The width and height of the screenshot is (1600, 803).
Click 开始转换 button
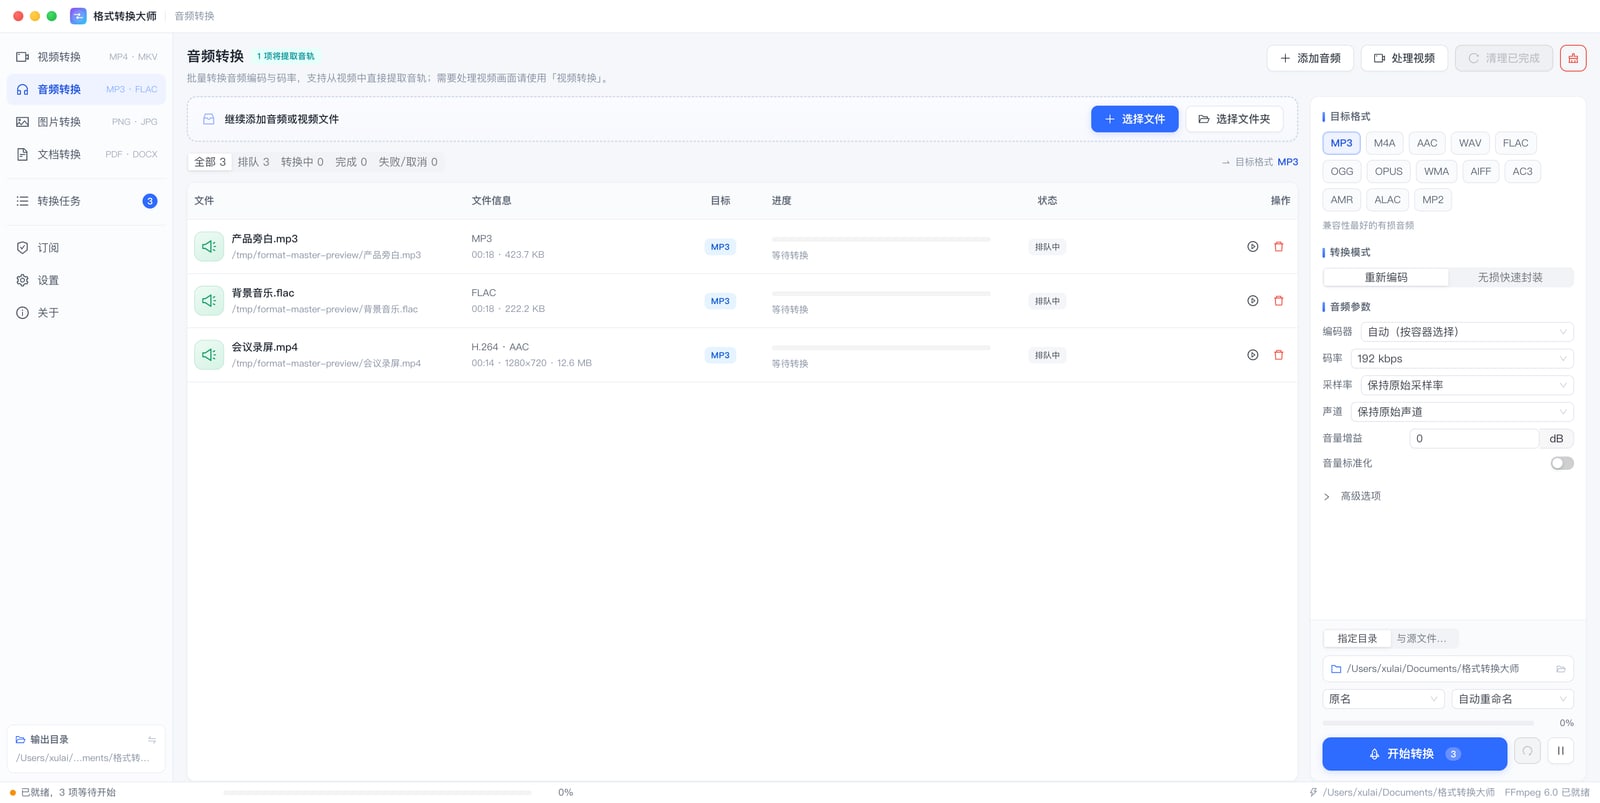[1414, 754]
